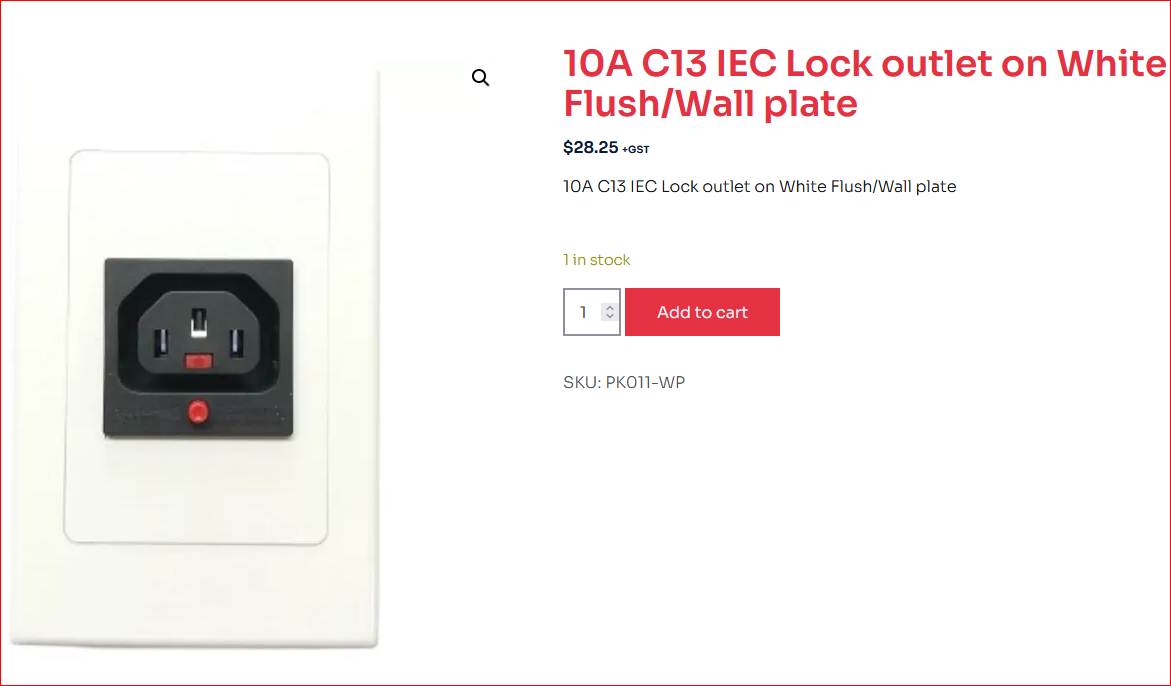The width and height of the screenshot is (1171, 686).
Task: Click the "SKU:" label text
Action: tap(582, 382)
